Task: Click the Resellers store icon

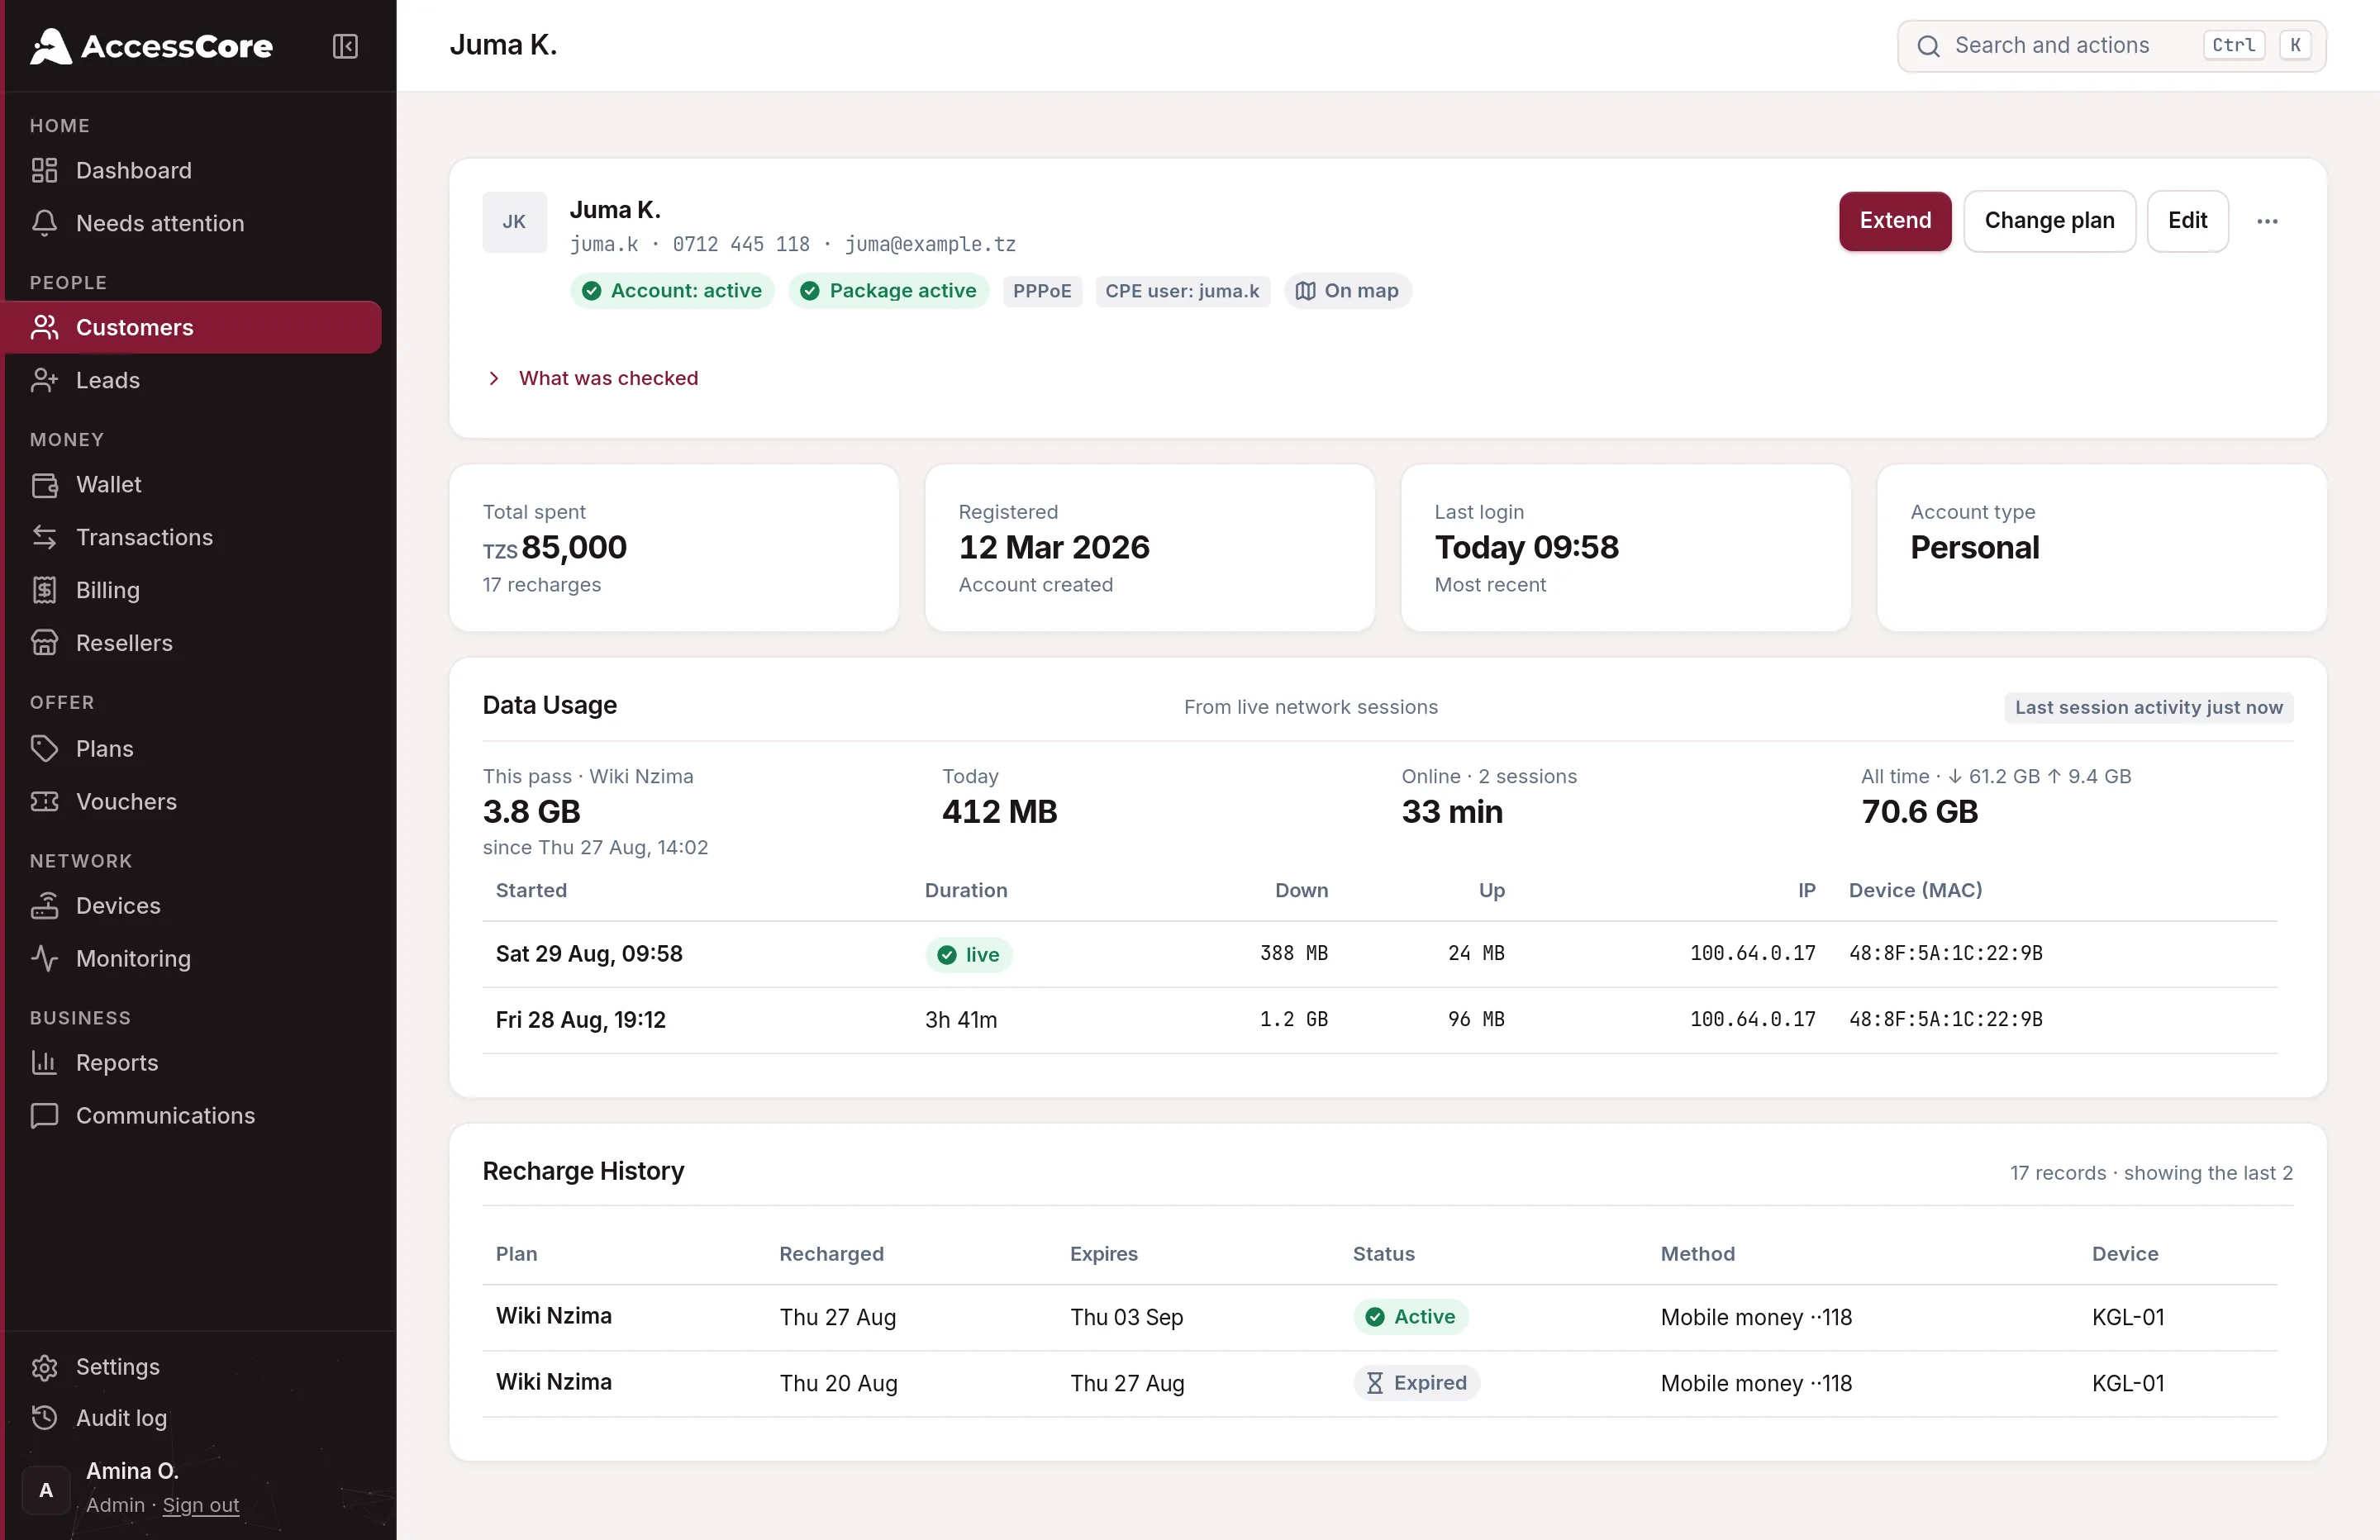Action: click(x=44, y=643)
